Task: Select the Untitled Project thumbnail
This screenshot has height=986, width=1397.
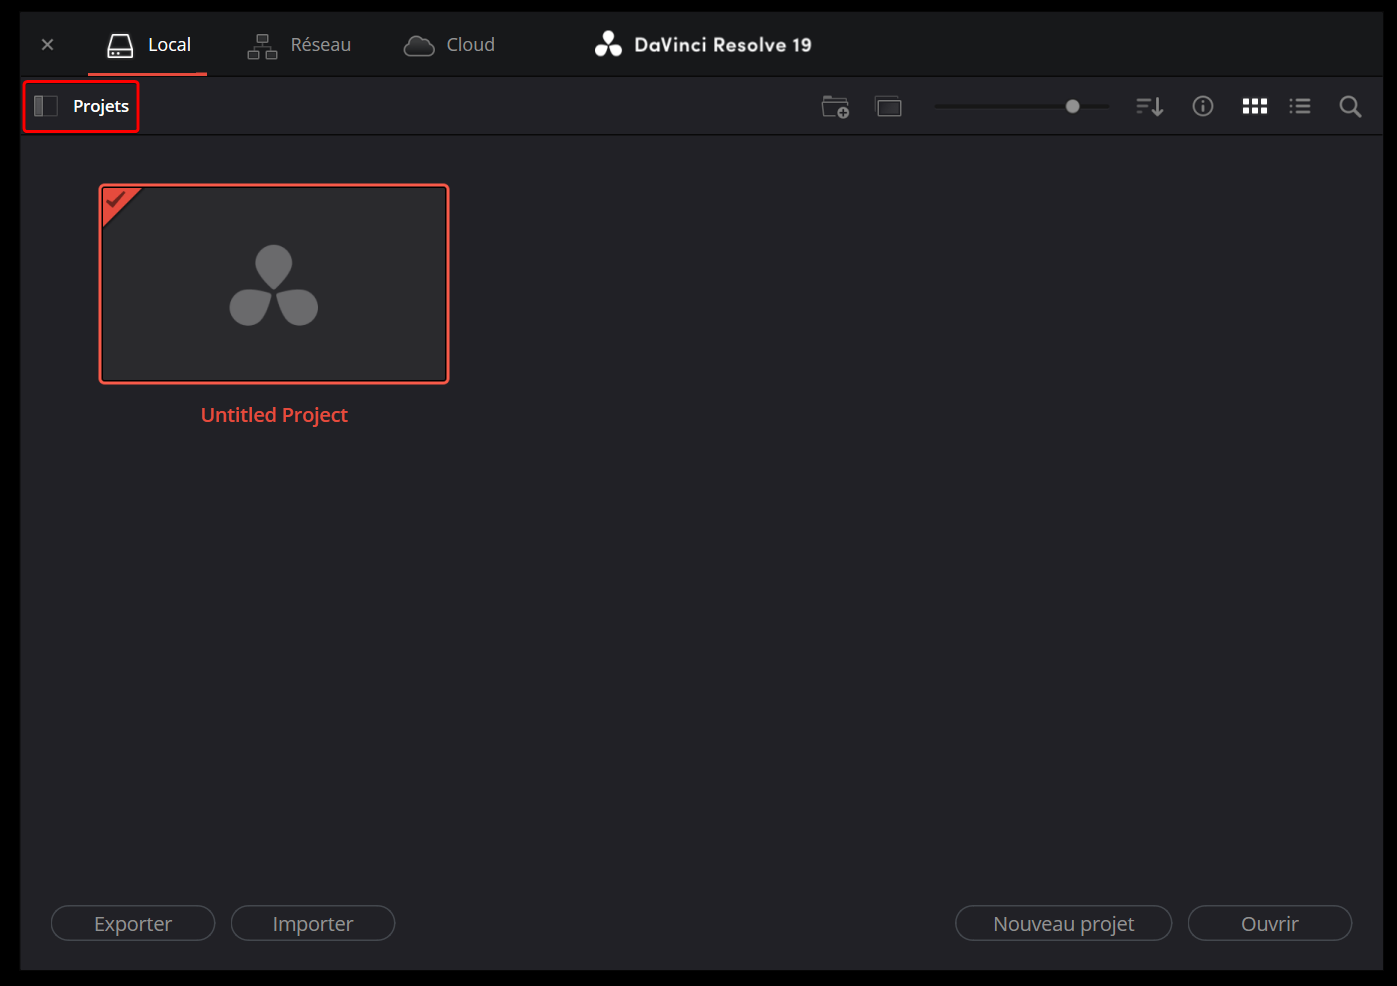Action: tap(274, 284)
